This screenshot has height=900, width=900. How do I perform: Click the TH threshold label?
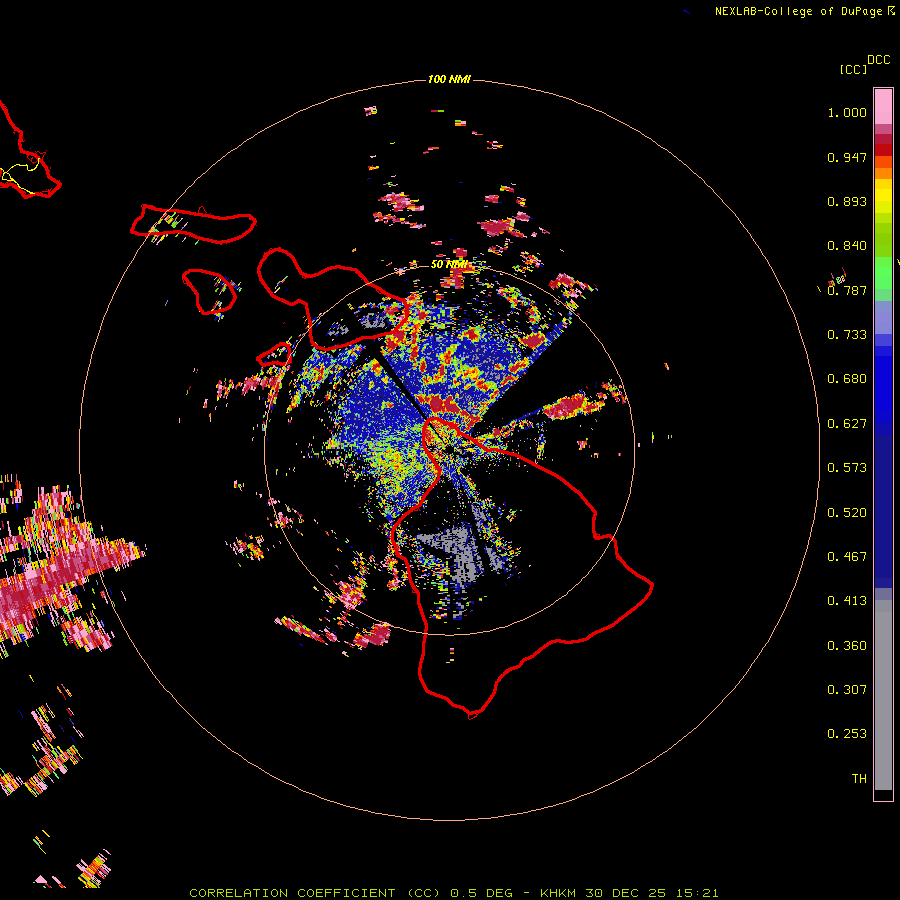point(859,779)
